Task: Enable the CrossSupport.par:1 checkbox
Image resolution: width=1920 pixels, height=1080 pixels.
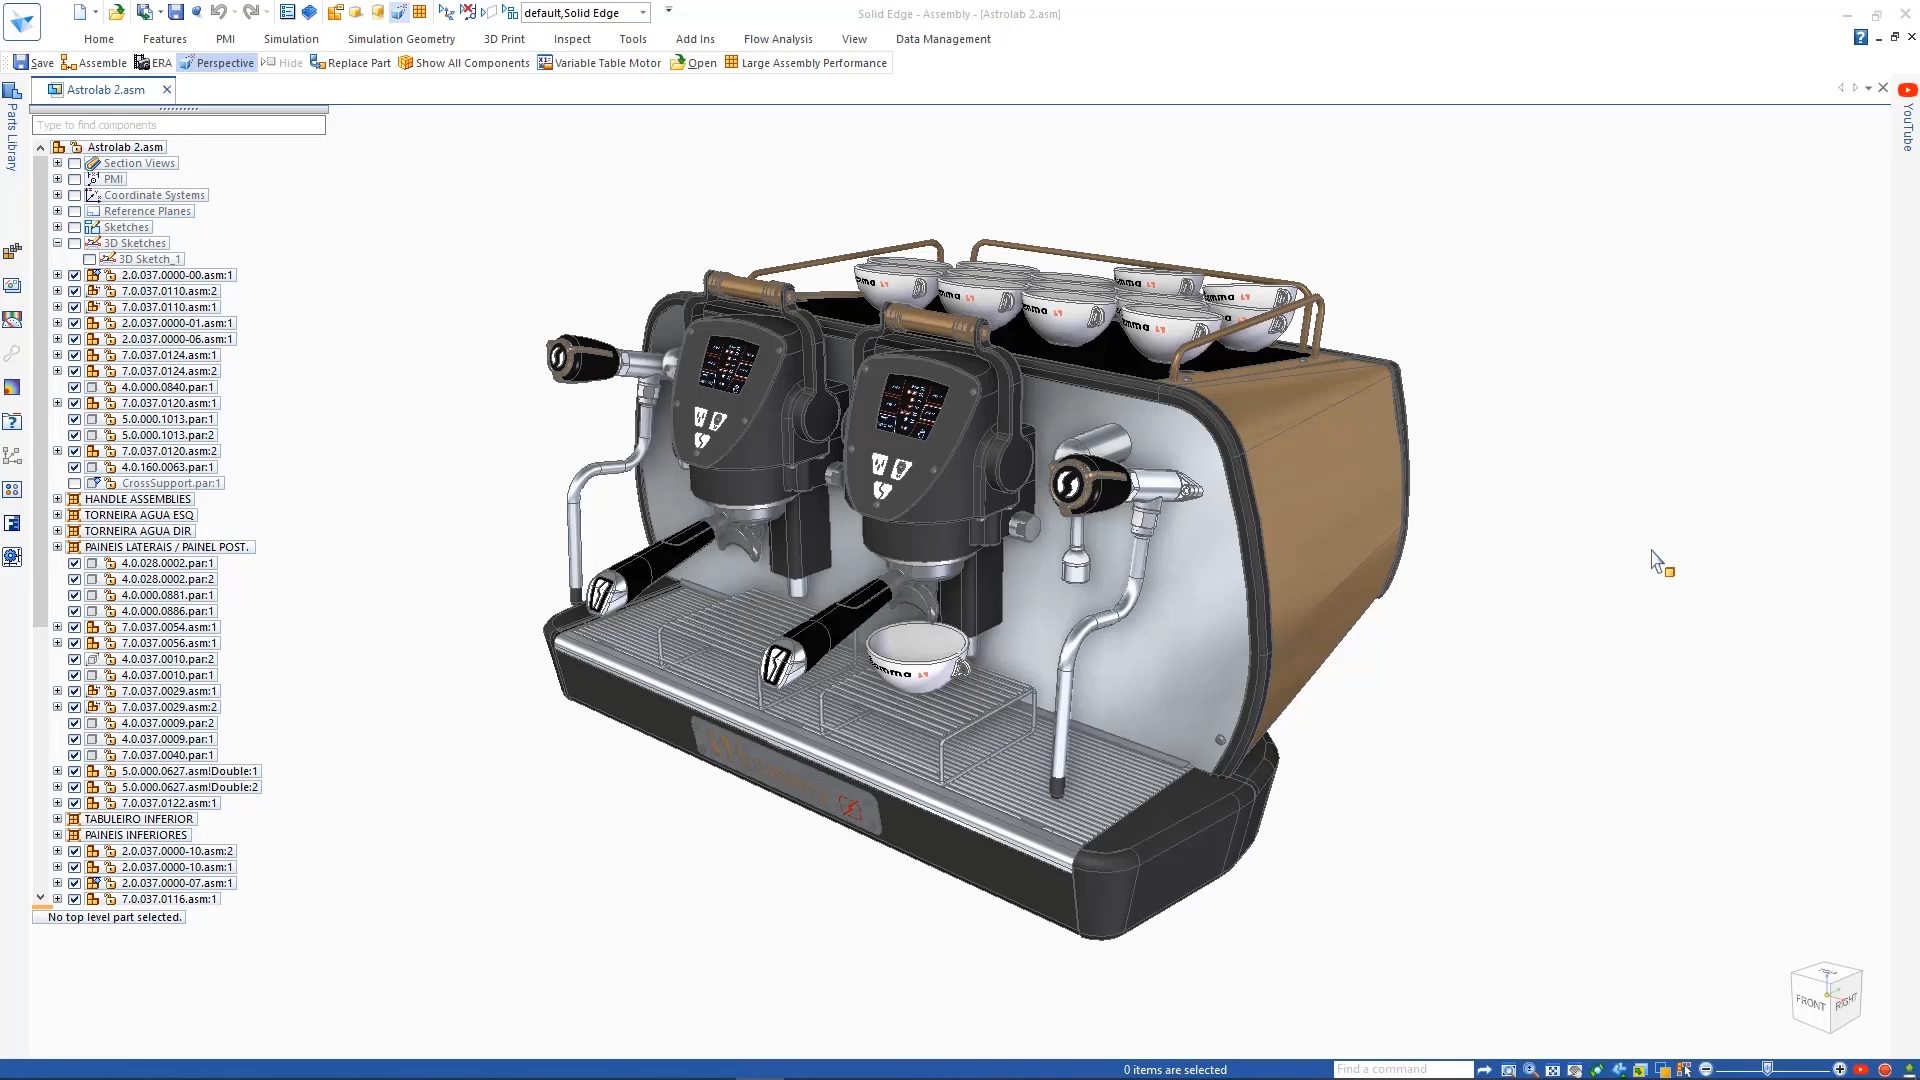Action: pos(75,483)
